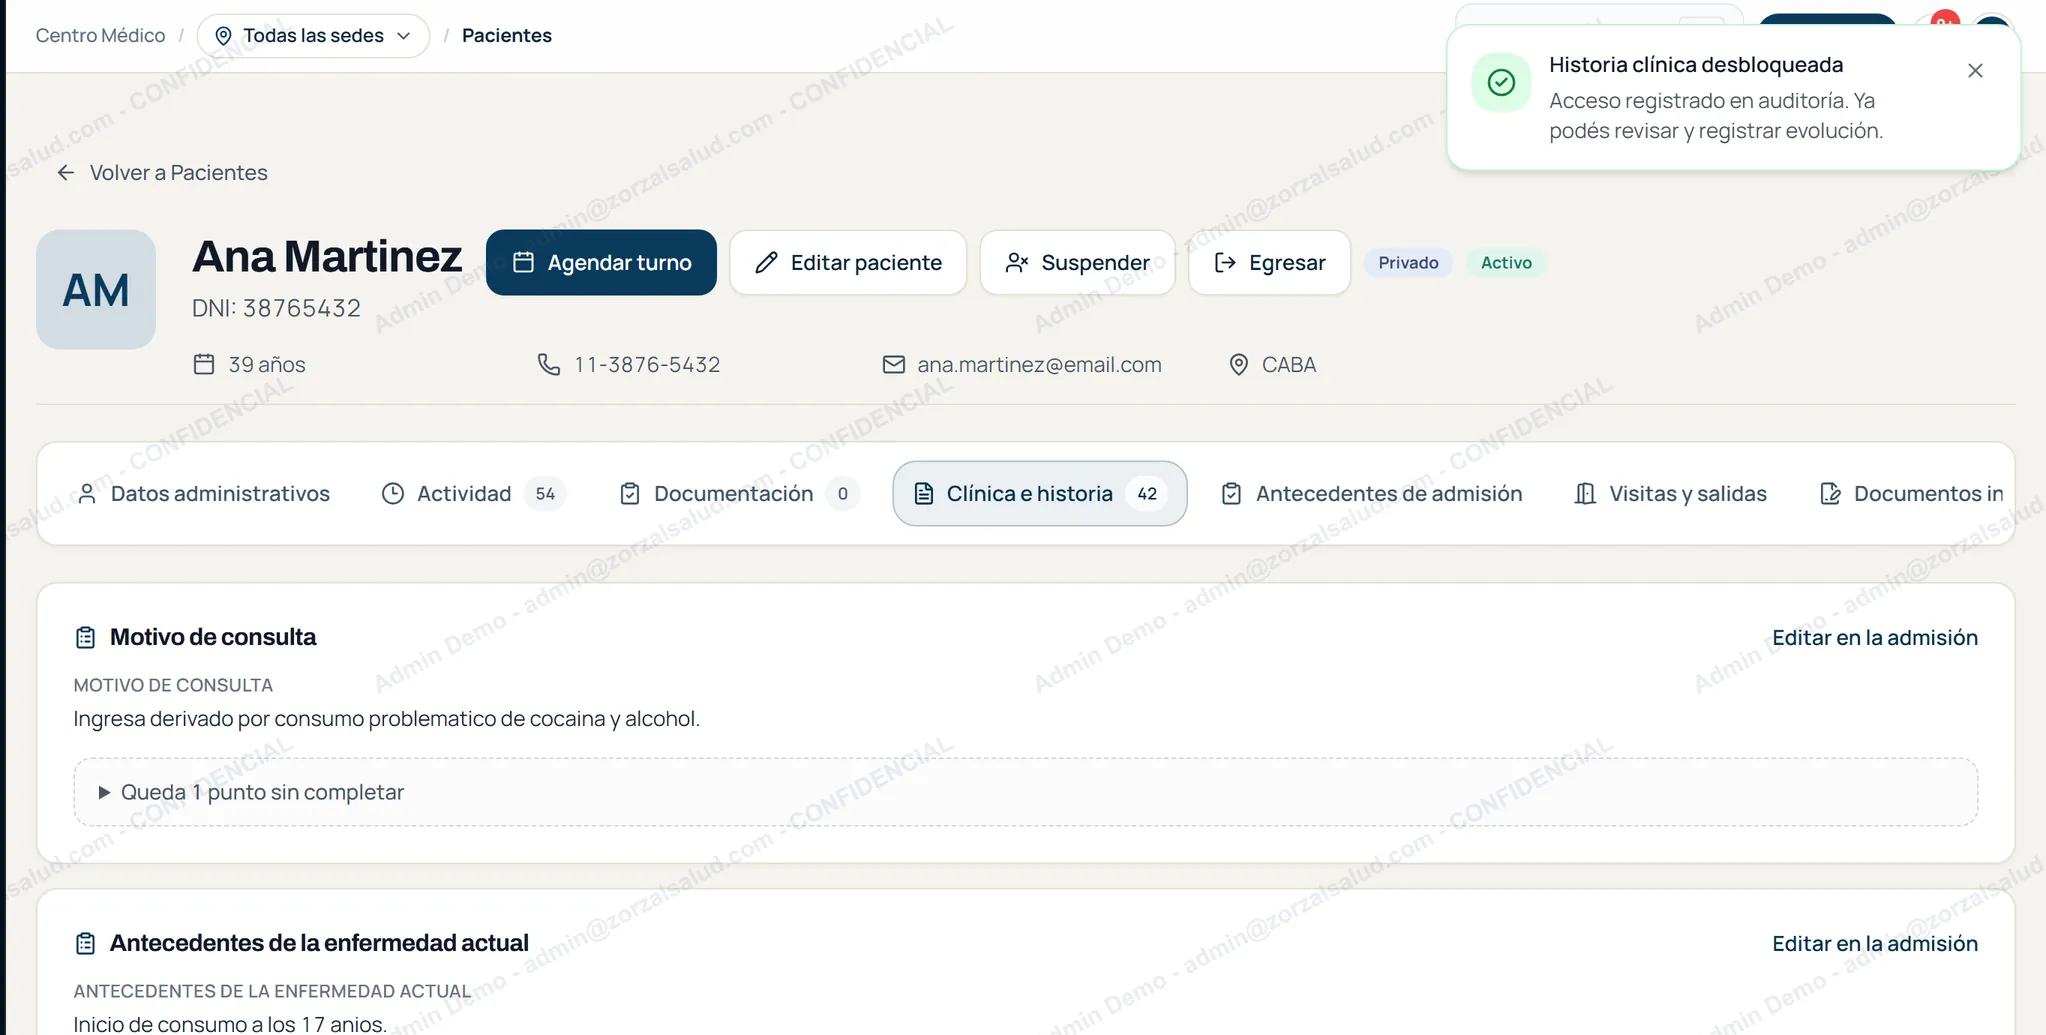Click the phone number 11-3876-5432

[647, 365]
